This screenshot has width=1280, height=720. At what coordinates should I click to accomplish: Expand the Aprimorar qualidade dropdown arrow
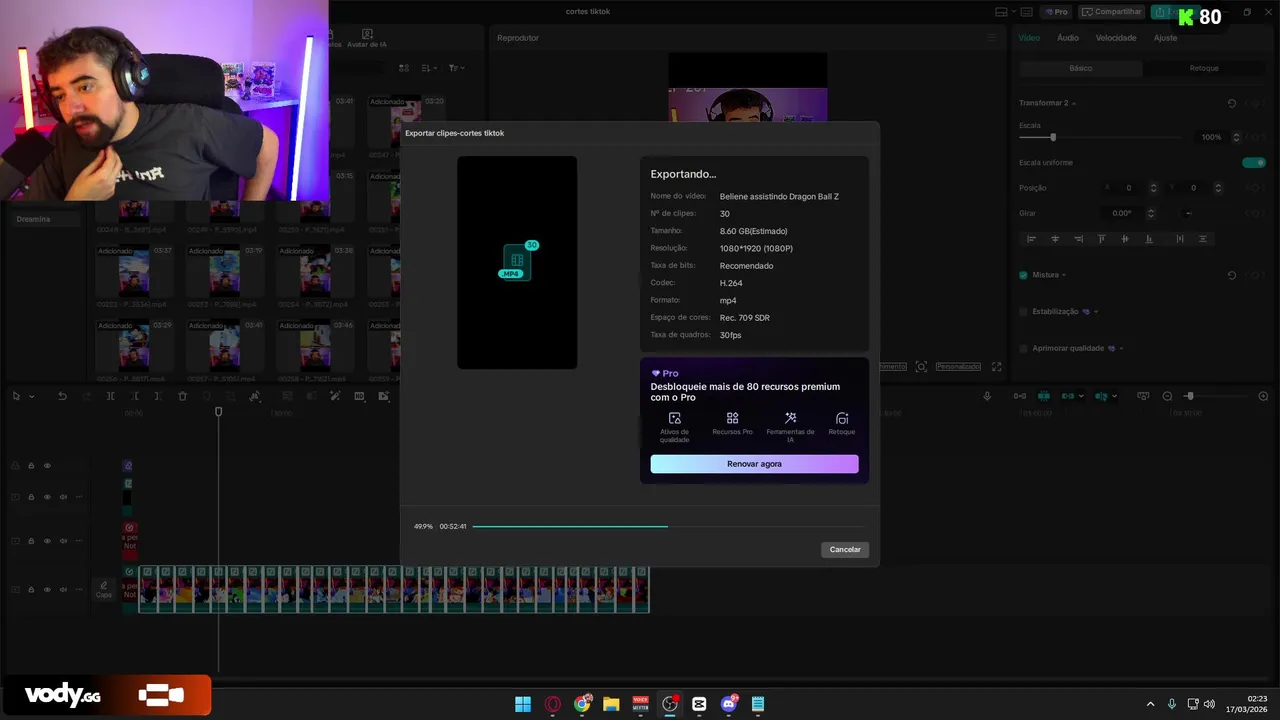(x=1122, y=348)
